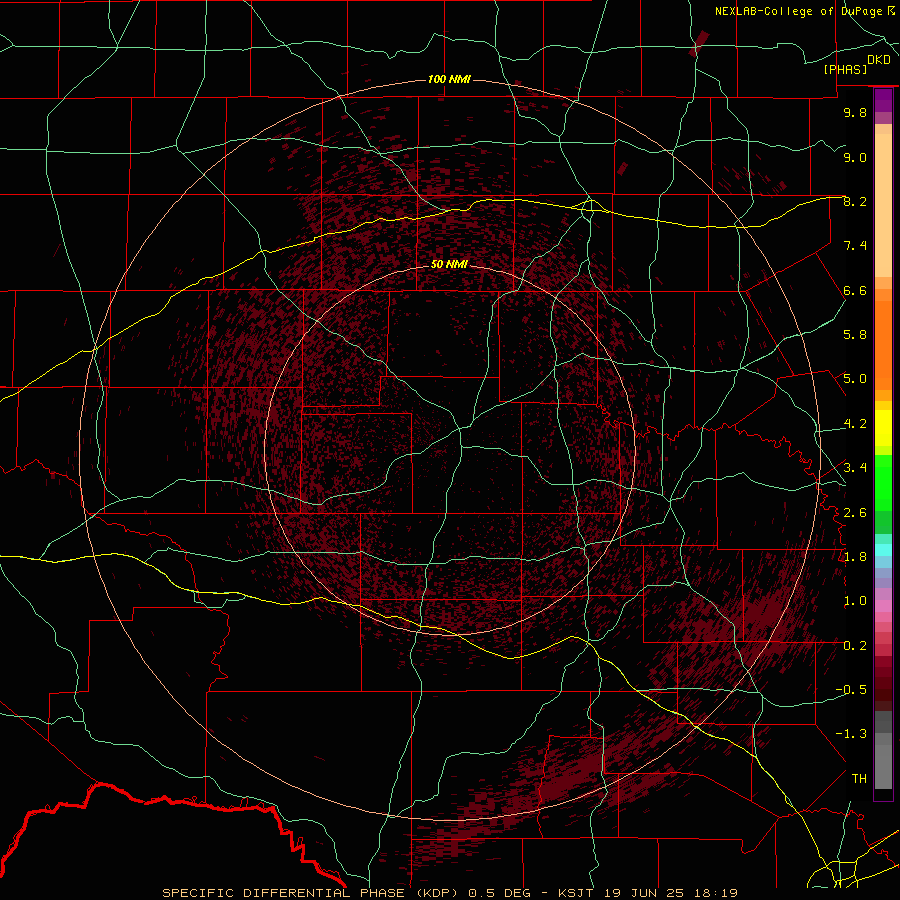
Task: Pick the pink segment of the color bar
Action: [883, 606]
